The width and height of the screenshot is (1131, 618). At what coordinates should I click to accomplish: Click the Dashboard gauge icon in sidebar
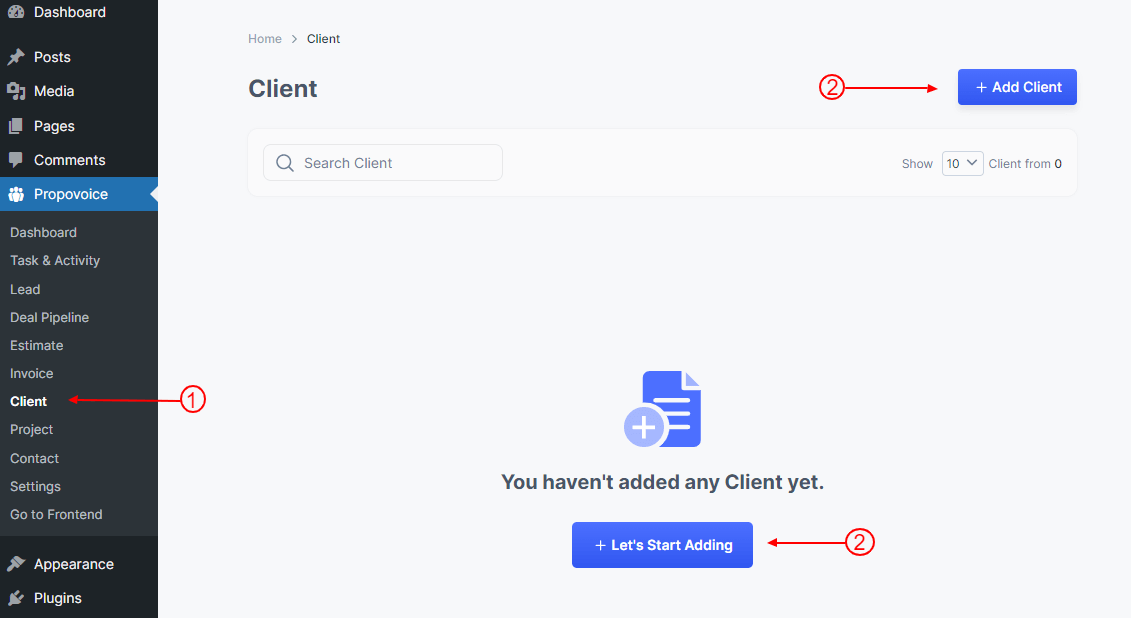[x=16, y=12]
